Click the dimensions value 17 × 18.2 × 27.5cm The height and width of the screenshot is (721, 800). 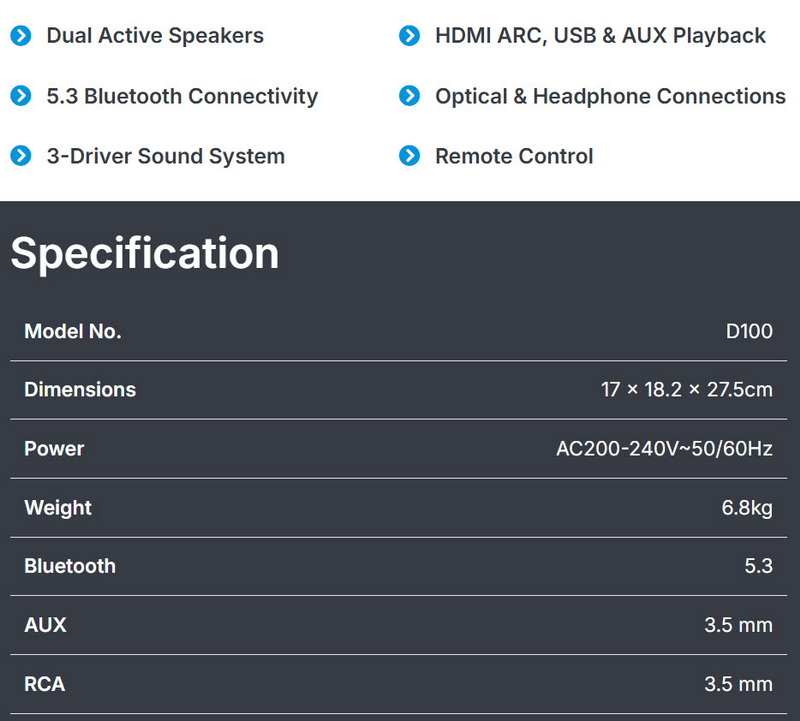click(x=686, y=390)
